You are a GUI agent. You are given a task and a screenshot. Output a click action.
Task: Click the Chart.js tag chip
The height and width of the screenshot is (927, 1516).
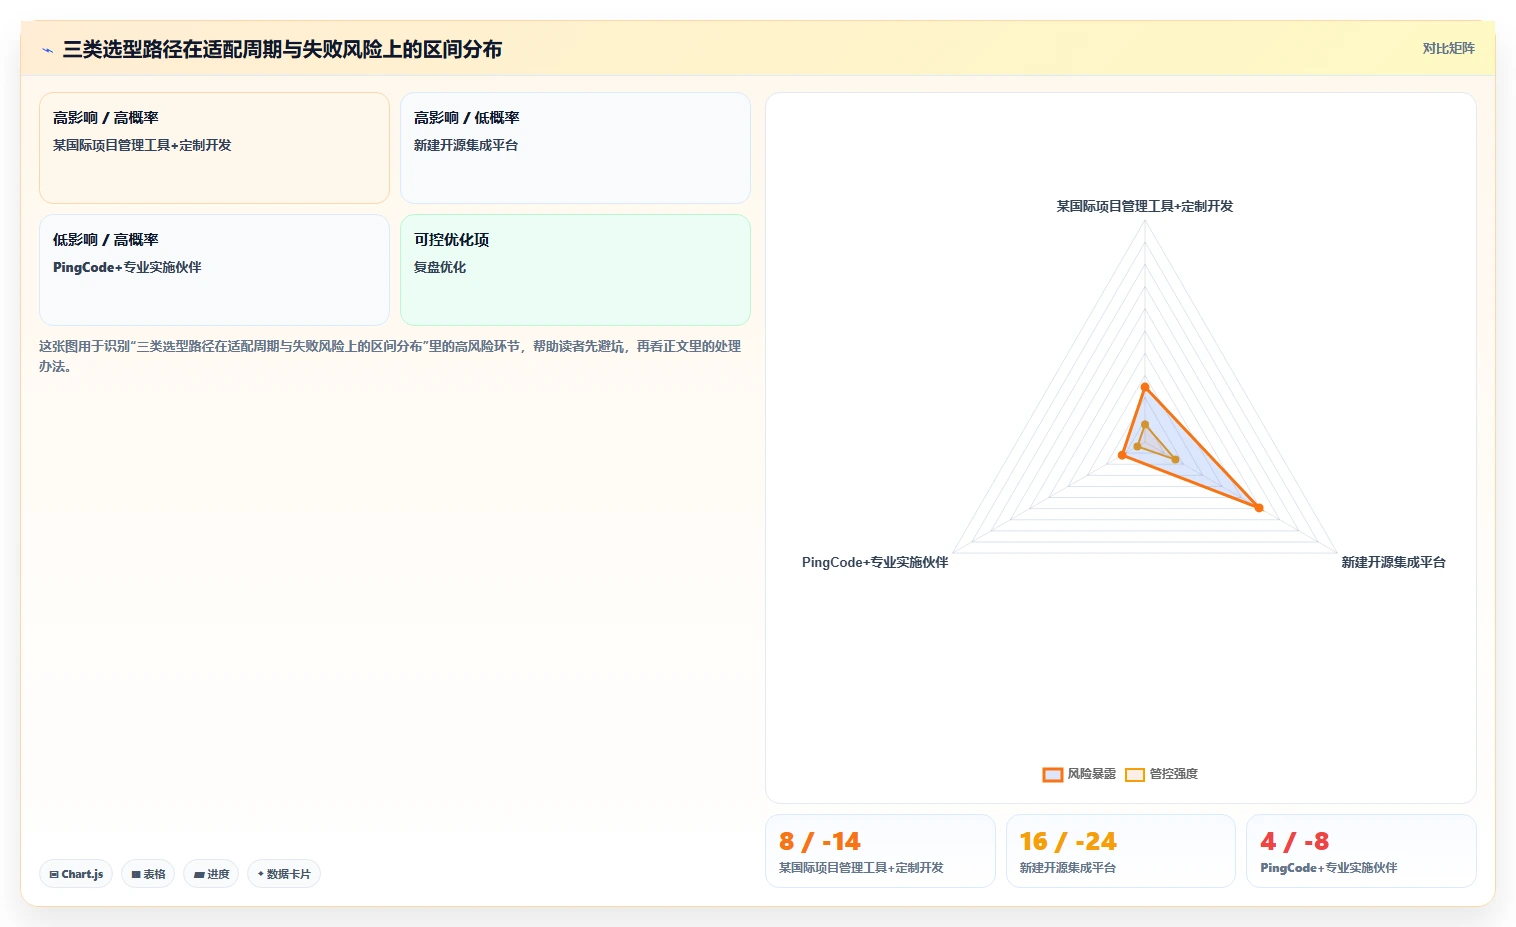click(x=76, y=874)
